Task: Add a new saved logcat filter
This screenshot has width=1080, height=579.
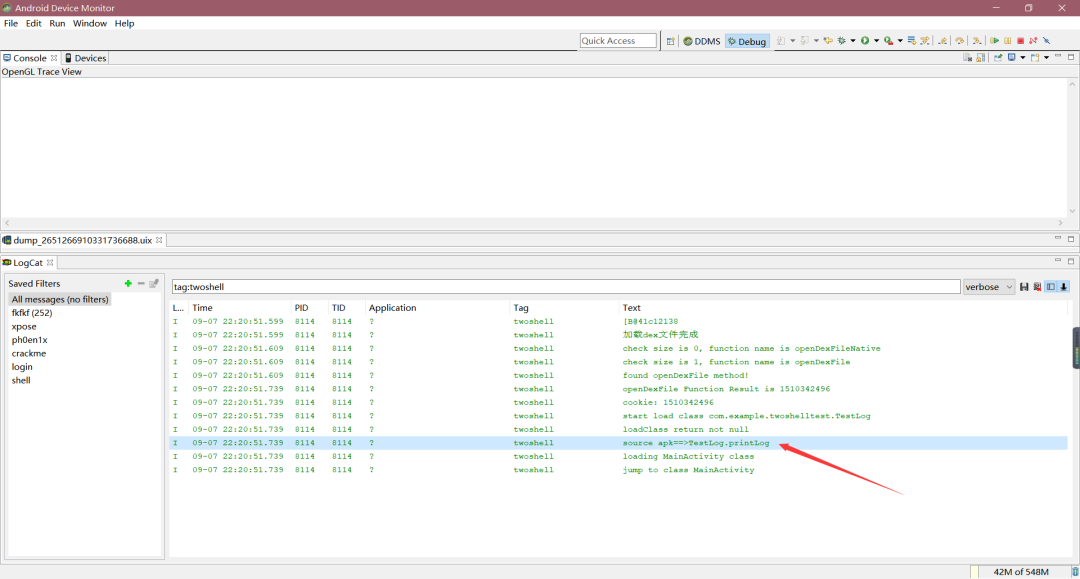Action: [x=128, y=284]
